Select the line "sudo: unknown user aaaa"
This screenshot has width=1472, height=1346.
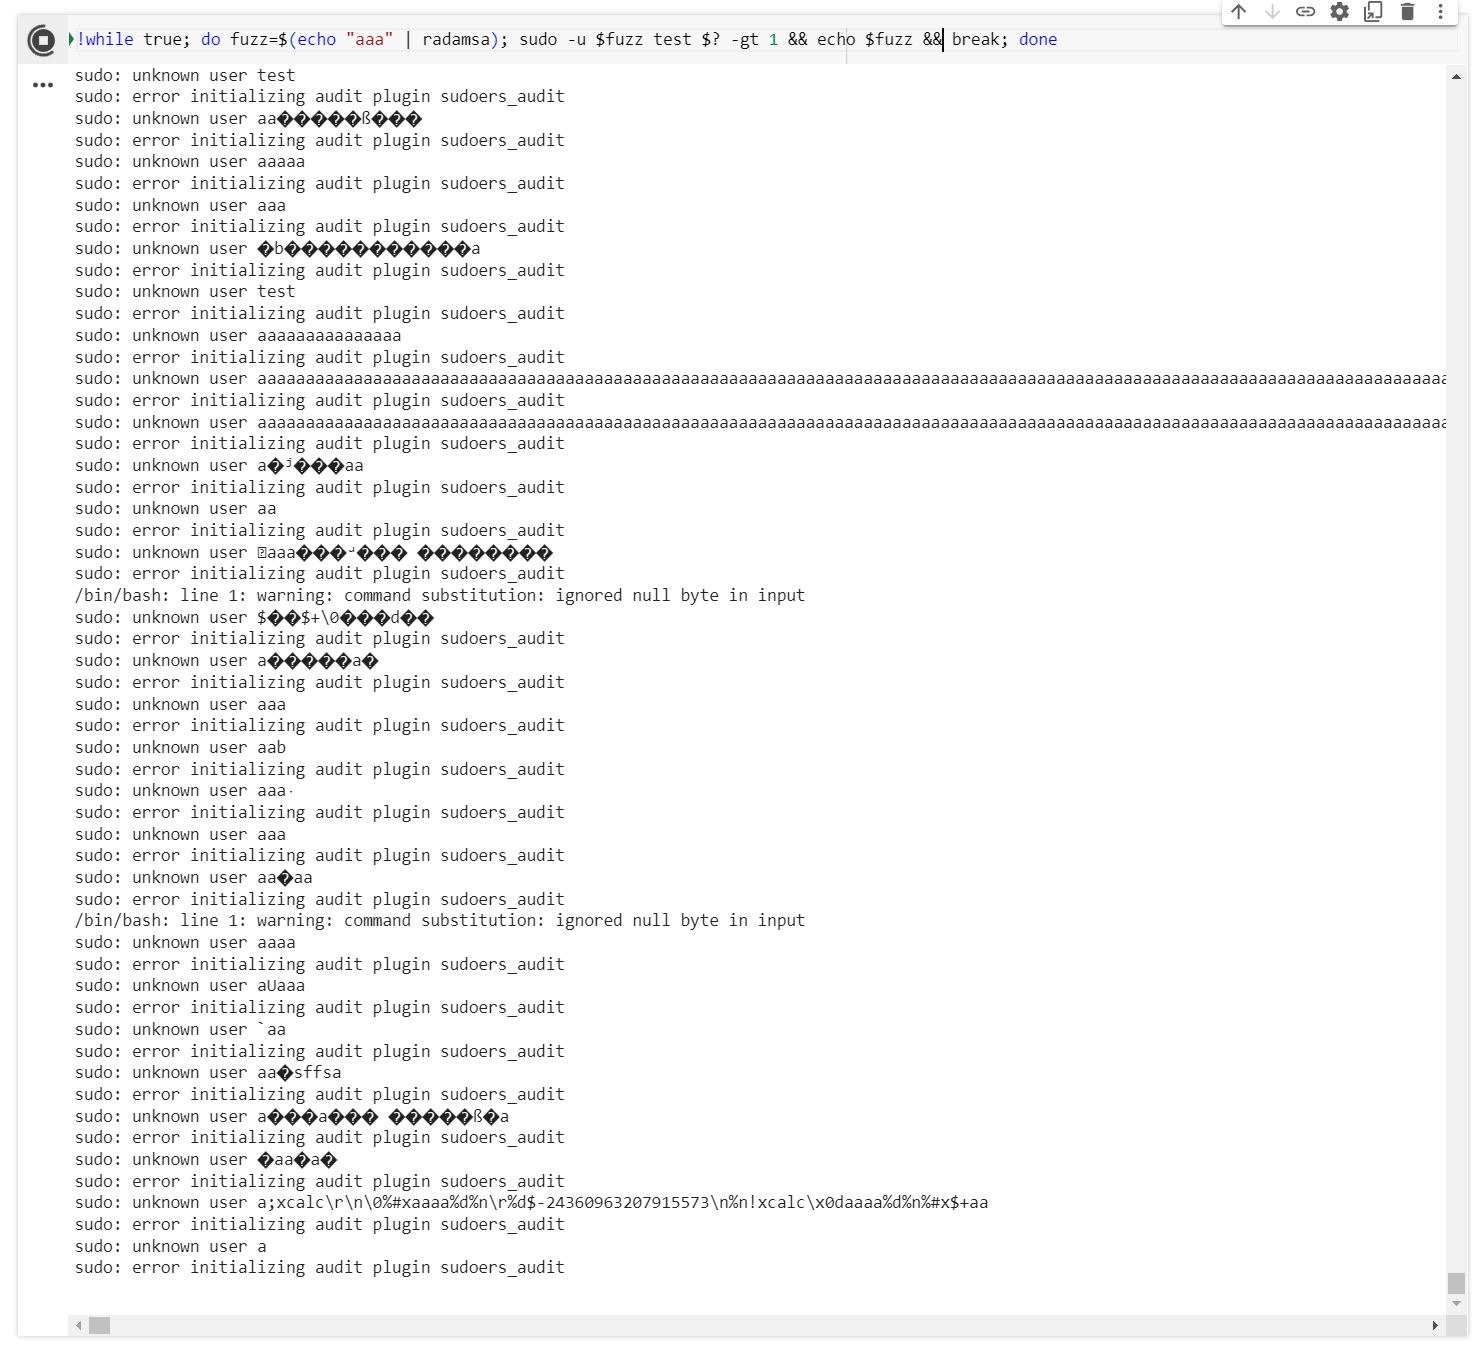(x=185, y=943)
